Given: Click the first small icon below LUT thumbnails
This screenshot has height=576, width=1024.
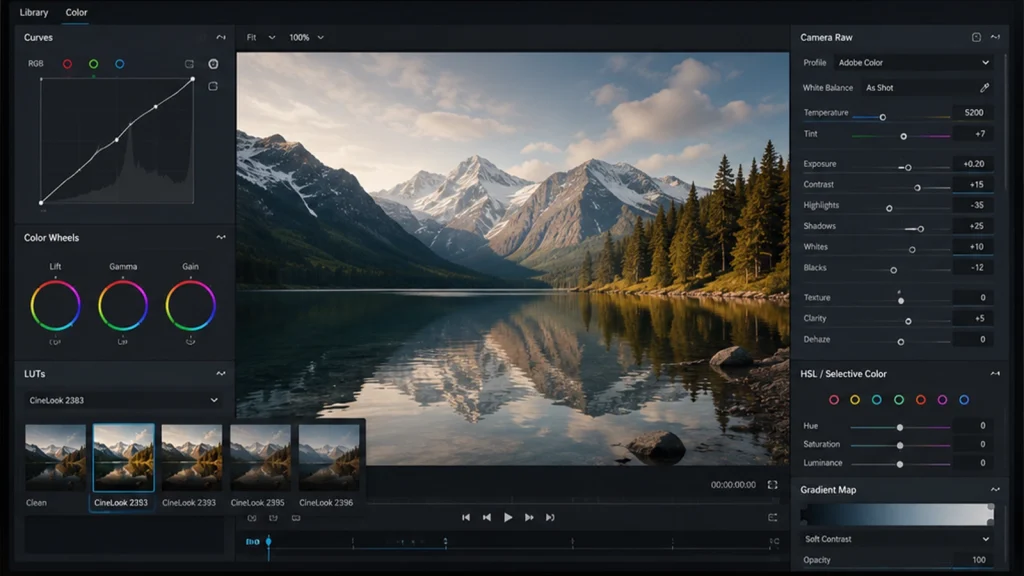Looking at the screenshot, I should click(252, 518).
